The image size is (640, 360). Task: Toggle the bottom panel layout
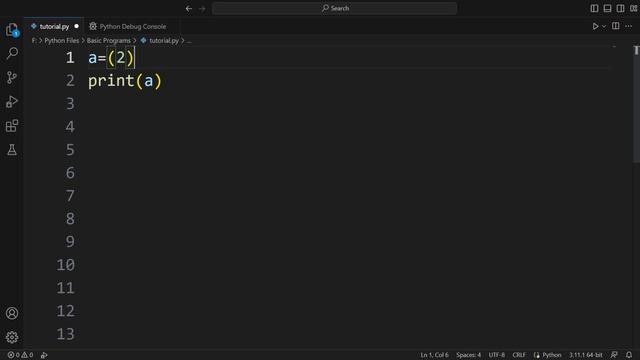pos(607,8)
